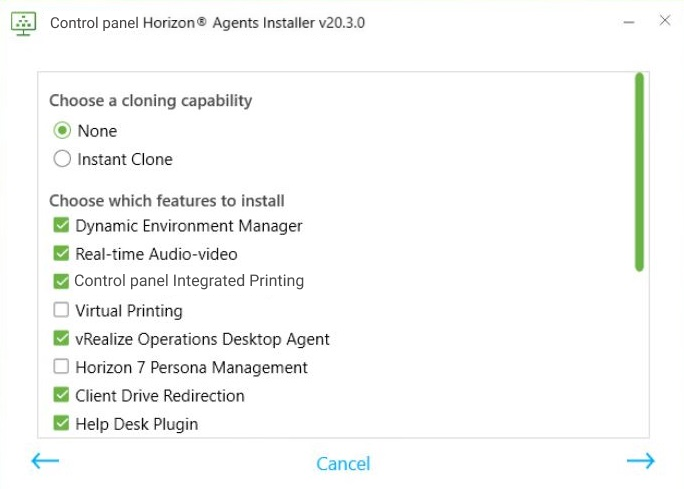Close the installer window
This screenshot has width=684, height=489.
click(665, 21)
